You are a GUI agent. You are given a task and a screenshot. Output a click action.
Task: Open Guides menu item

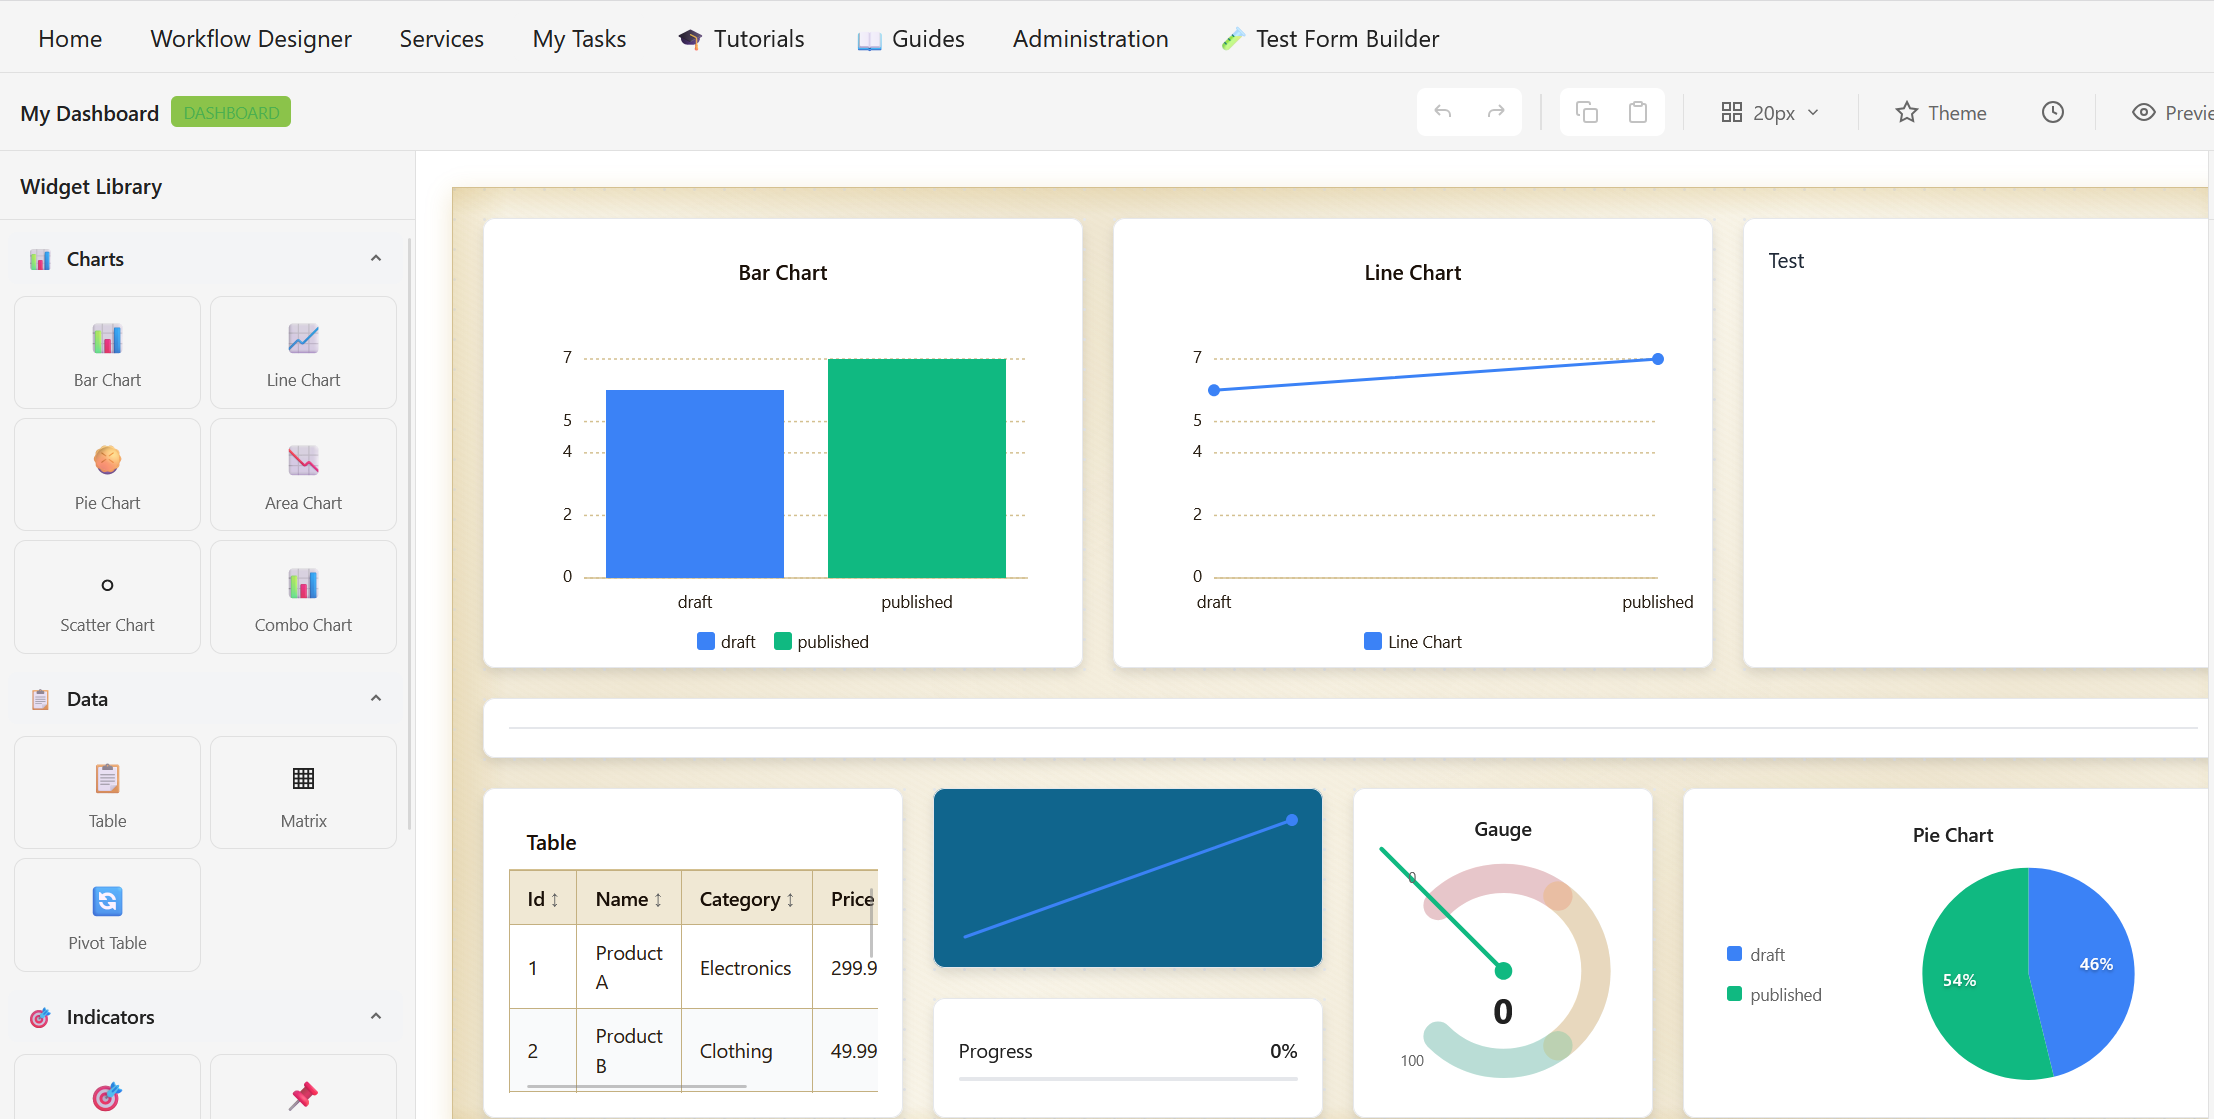(910, 39)
